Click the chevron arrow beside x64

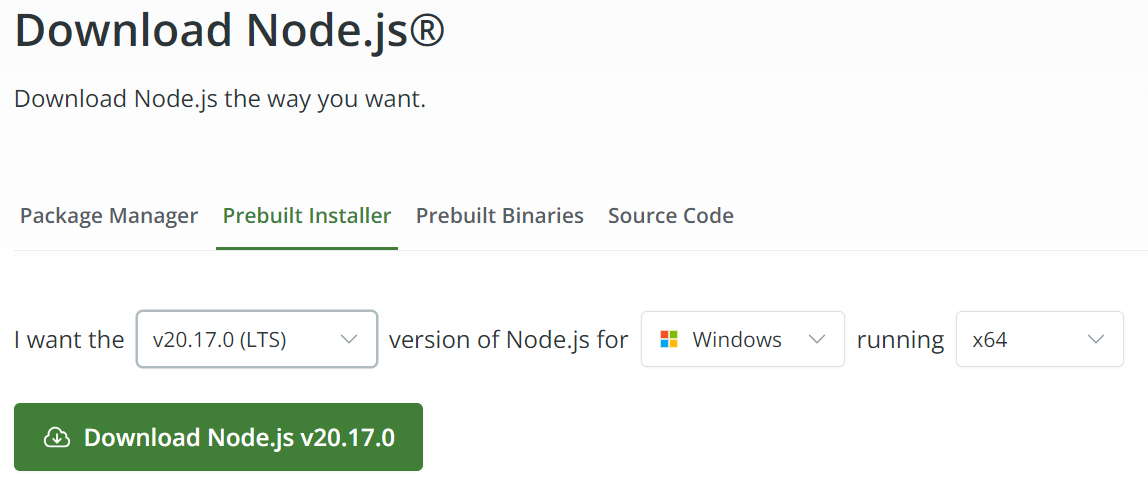1095,339
